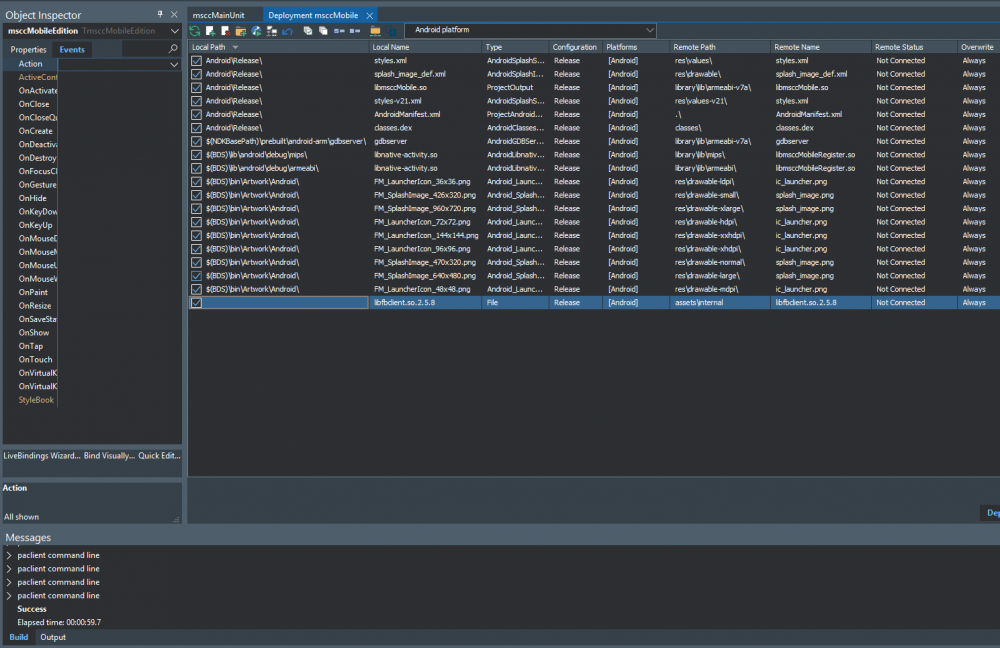Toggle the libmsccMobile.so row checkbox

coord(196,87)
